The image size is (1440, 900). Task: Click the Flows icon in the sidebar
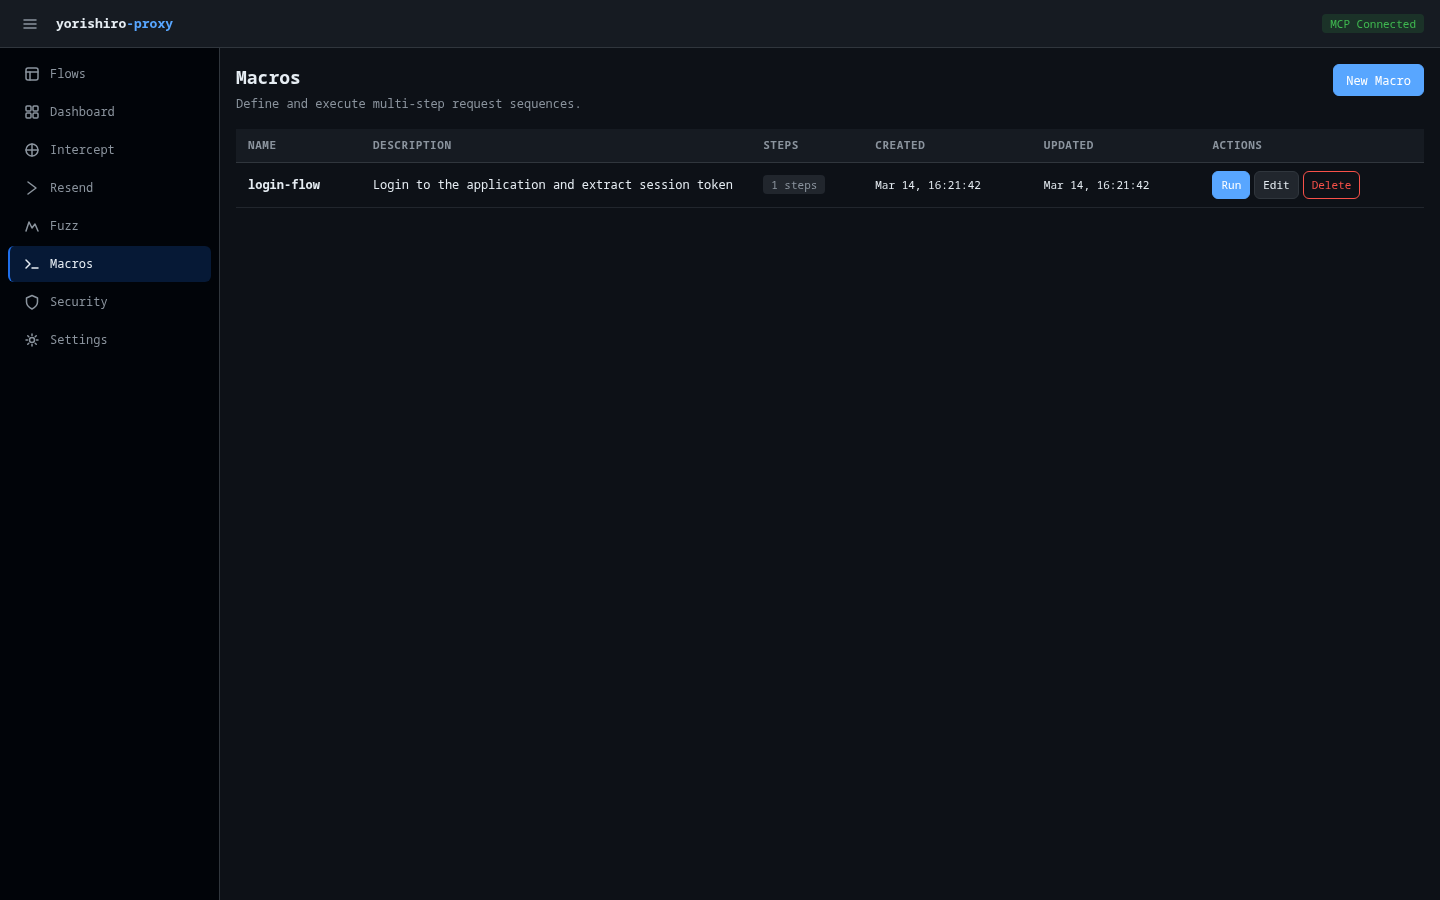click(x=32, y=74)
